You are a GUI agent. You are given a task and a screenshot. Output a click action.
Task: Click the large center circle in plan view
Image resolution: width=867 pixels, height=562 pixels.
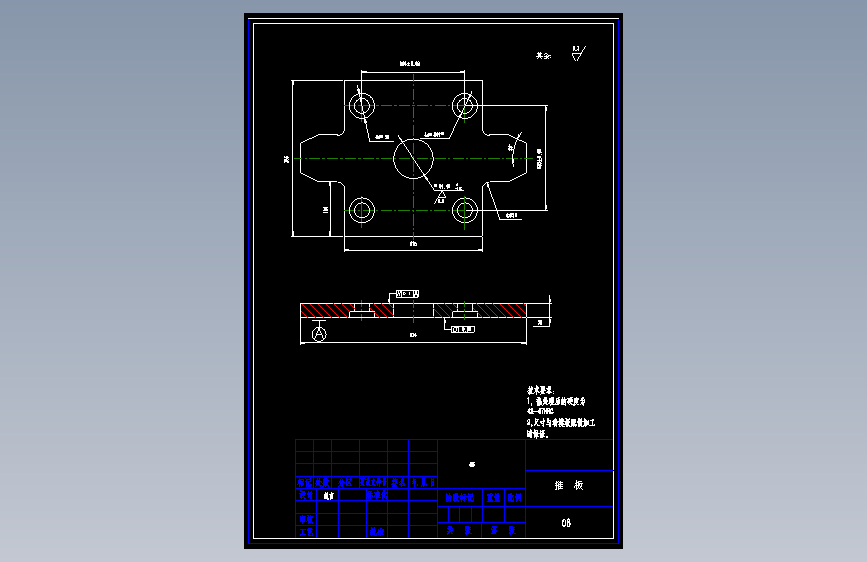pos(414,159)
